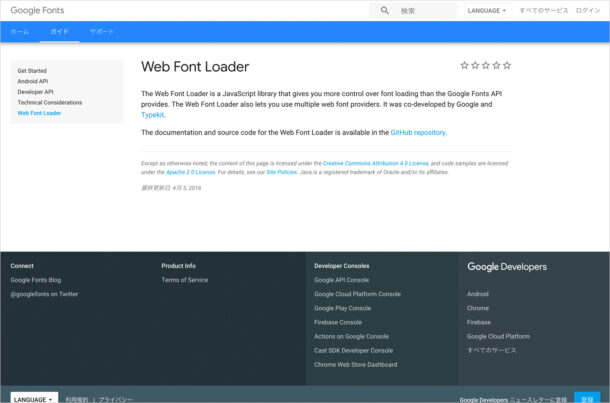Open the Android footer link

tap(478, 294)
